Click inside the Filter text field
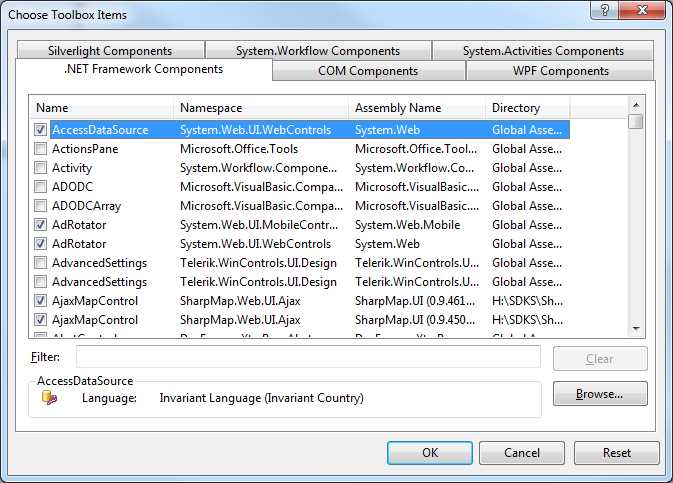Viewport: 673px width, 483px height. pos(308,357)
